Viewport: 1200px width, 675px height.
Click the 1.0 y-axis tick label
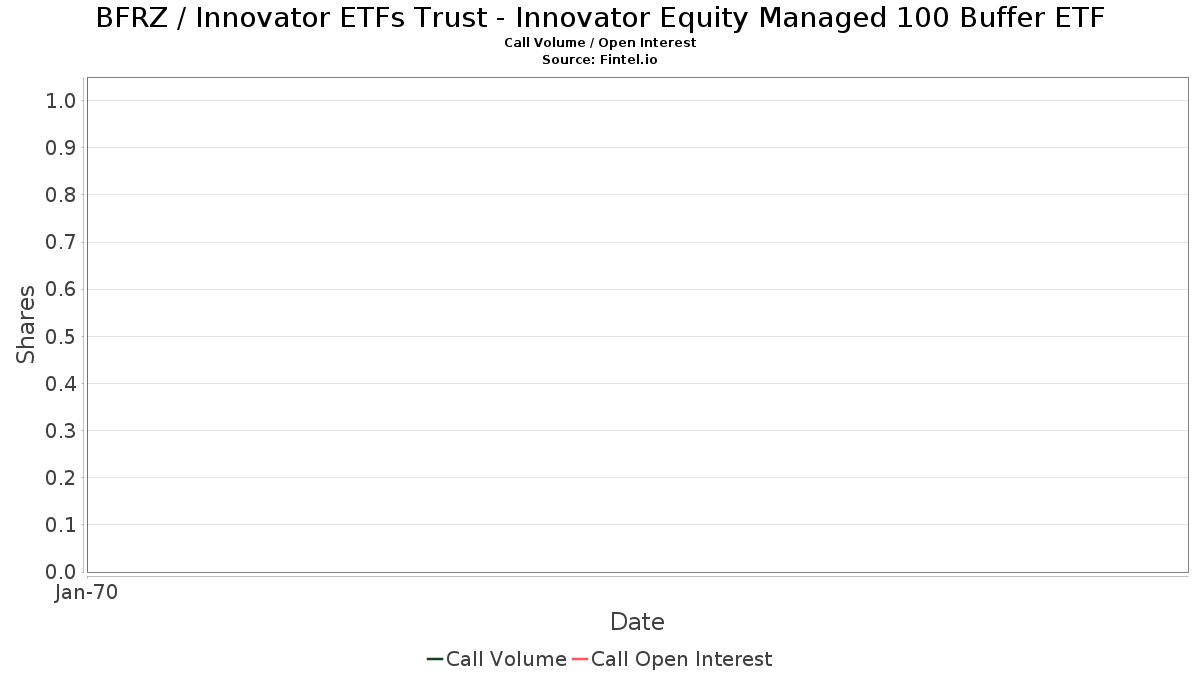tap(61, 100)
